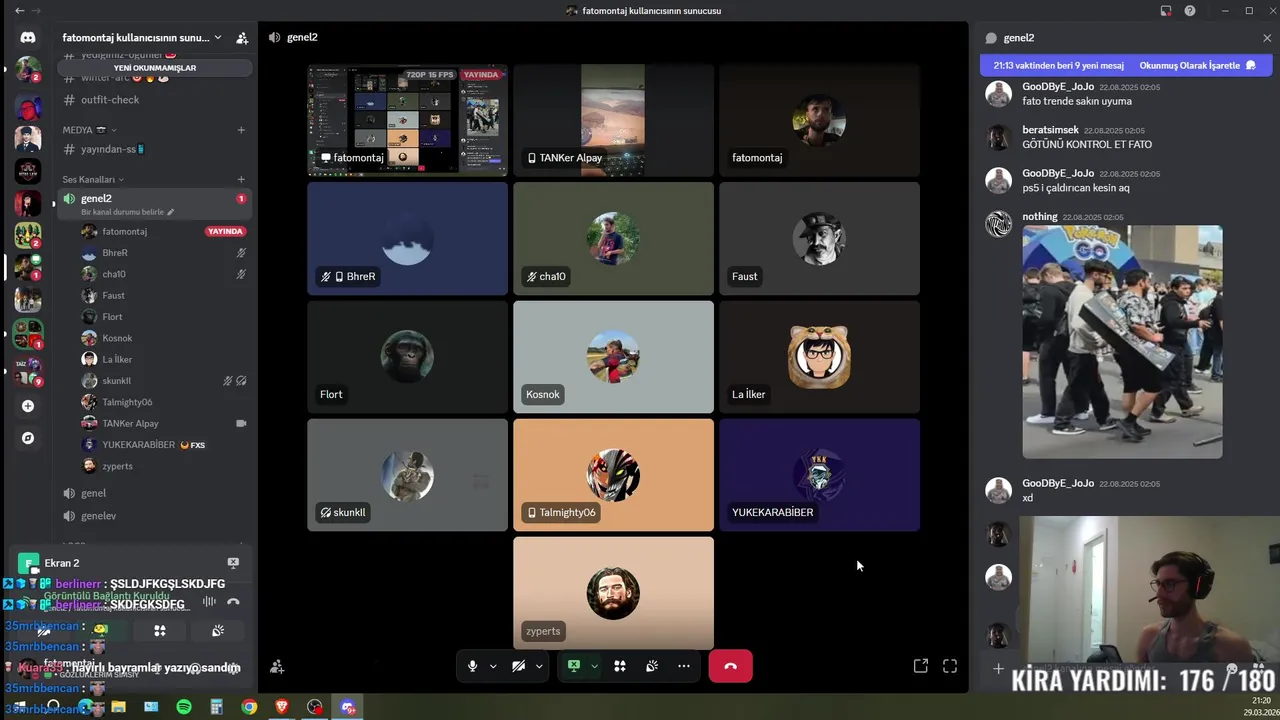Select La İlker participant tile
This screenshot has width=1280, height=720.
pyautogui.click(x=819, y=357)
